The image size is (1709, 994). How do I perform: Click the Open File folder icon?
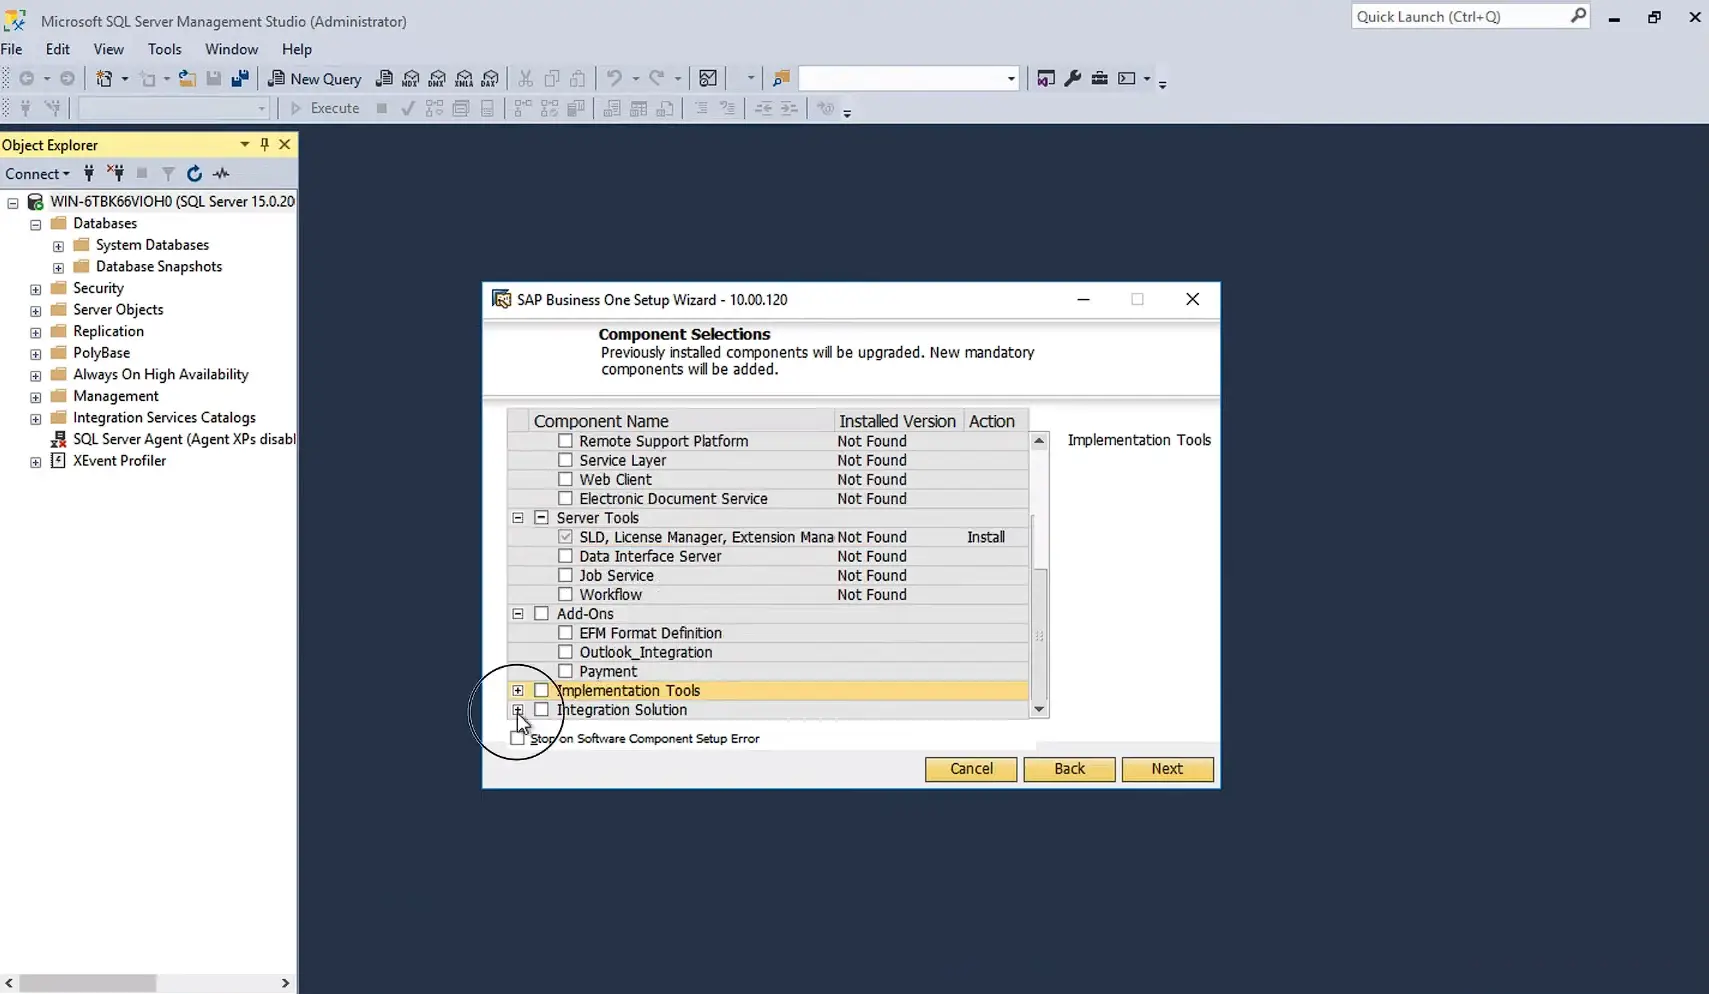(187, 78)
